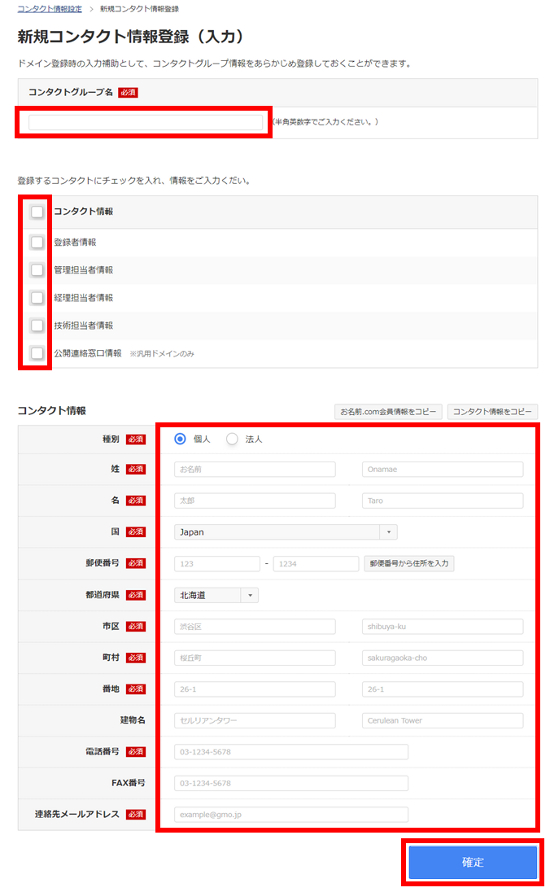Click the 電話番号 input field
550x892 pixels.
pyautogui.click(x=291, y=751)
